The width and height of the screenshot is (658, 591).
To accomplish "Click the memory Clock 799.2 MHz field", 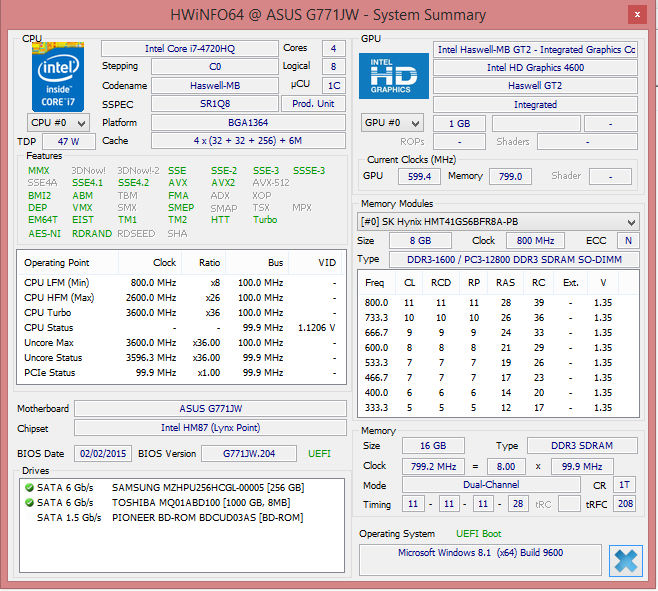I will click(x=433, y=466).
